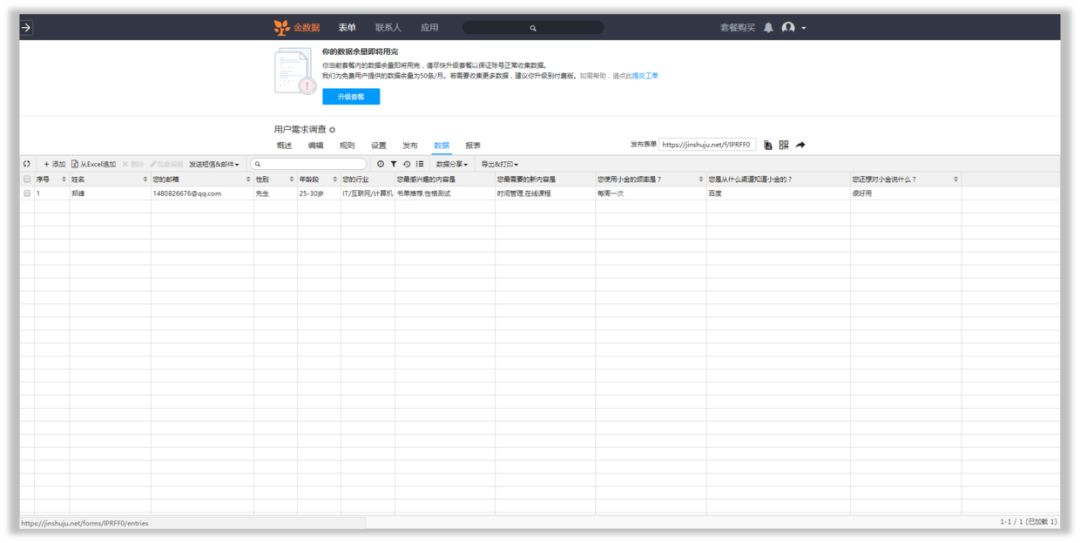Viewport: 1080px width, 543px height.
Task: Click the 金数据 logo
Action: (297, 28)
